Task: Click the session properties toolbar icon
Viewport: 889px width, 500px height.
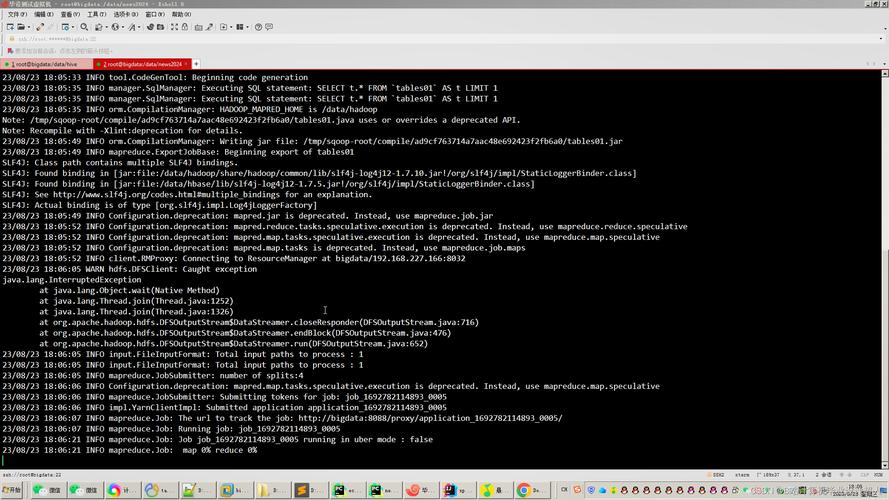Action: tap(65, 27)
